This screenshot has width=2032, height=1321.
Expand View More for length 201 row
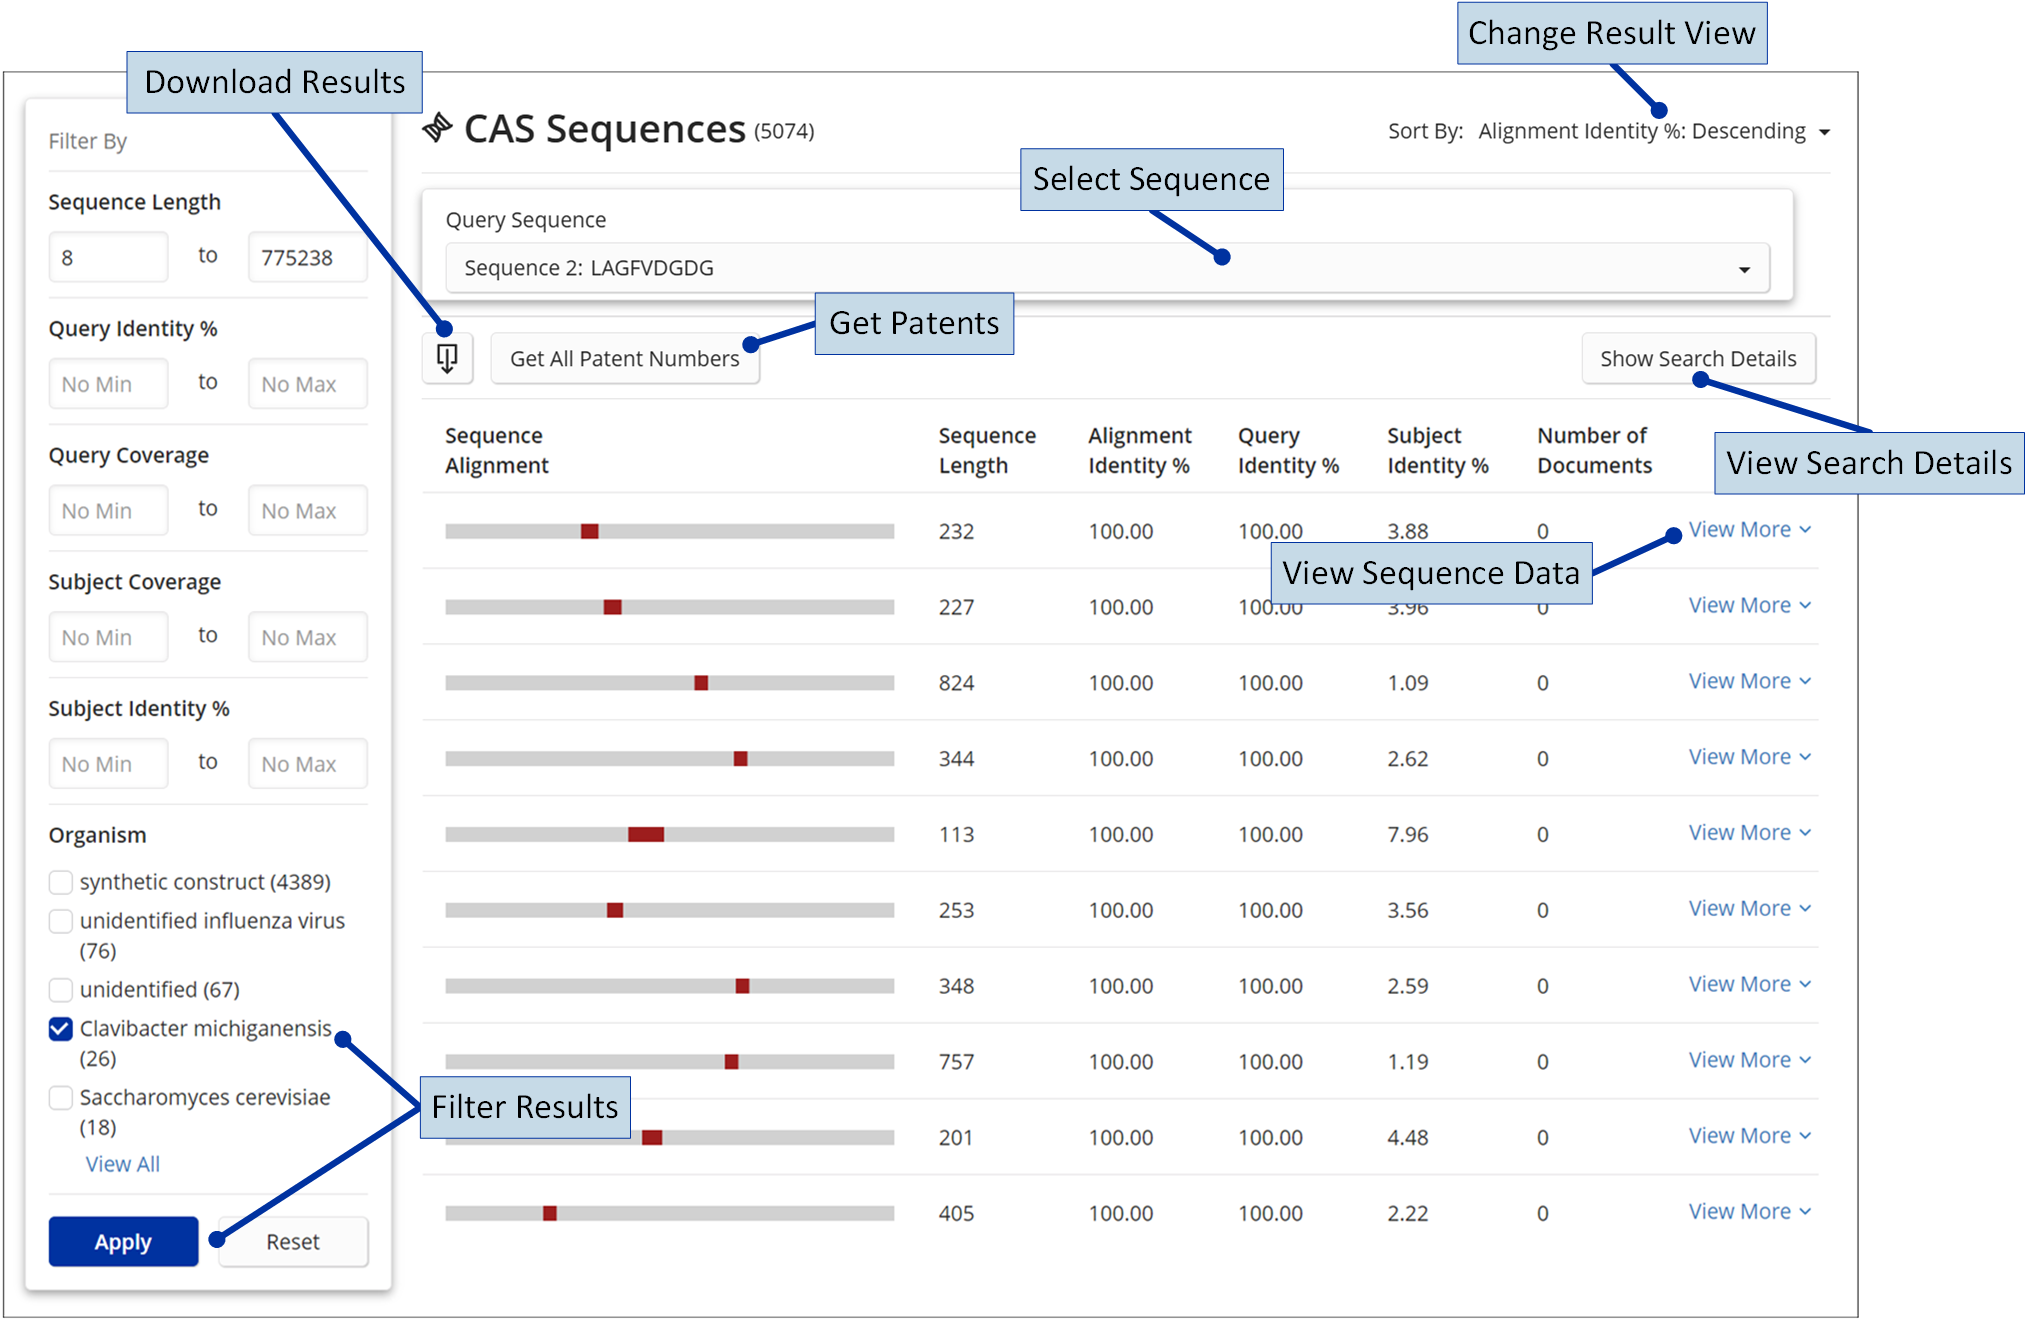click(x=1749, y=1136)
